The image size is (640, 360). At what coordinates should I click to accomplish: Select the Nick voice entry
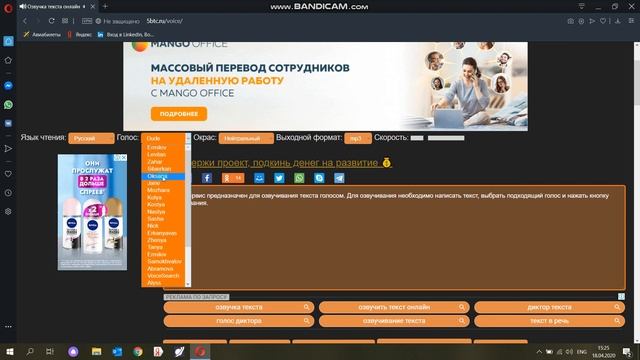[x=163, y=226]
